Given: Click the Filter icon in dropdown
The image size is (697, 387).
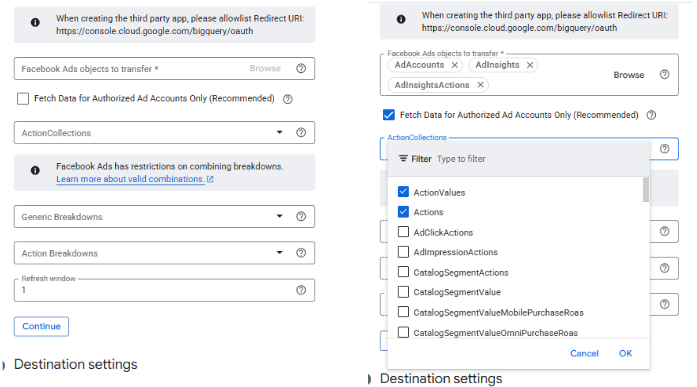Looking at the screenshot, I should coord(403,159).
